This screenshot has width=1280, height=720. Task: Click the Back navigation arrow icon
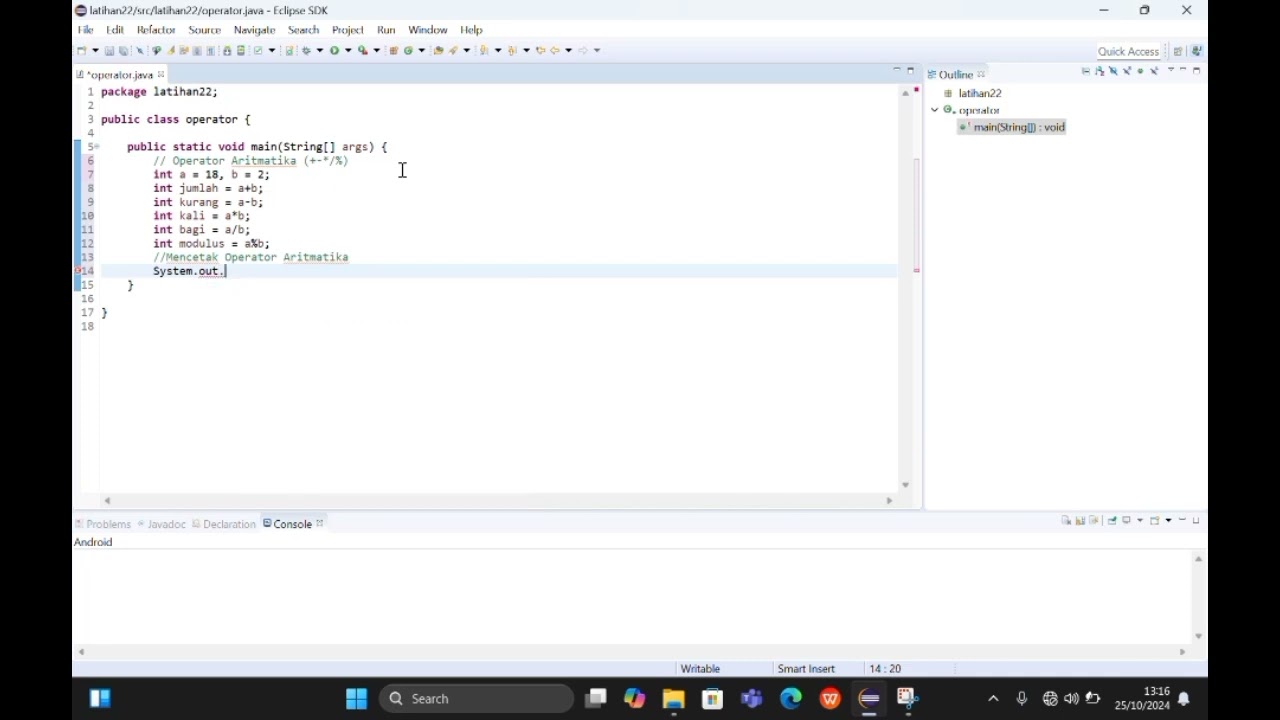pos(555,50)
